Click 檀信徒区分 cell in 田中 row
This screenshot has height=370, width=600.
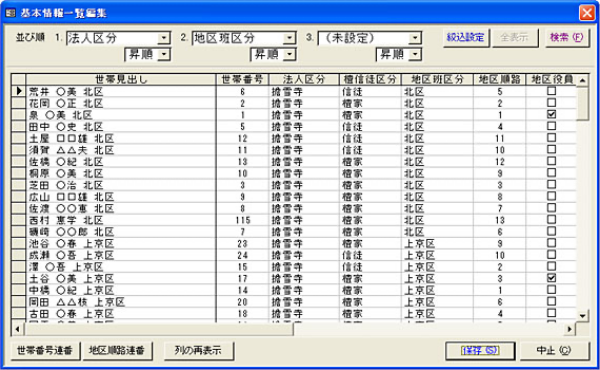370,126
